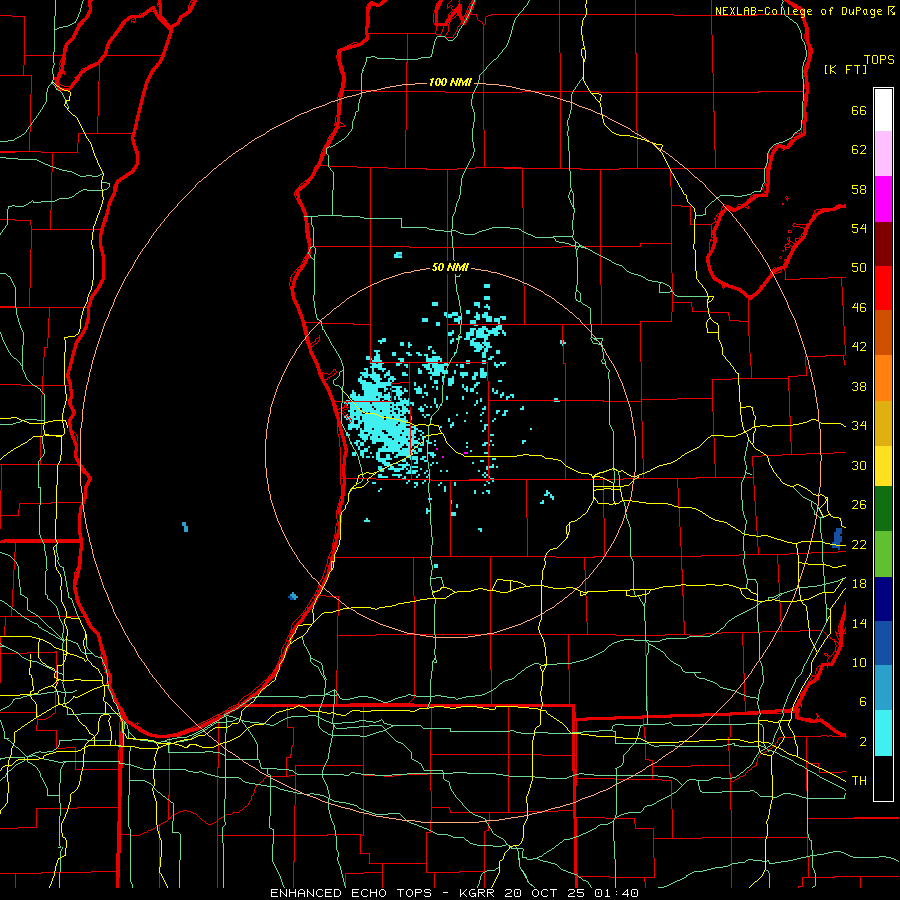This screenshot has width=900, height=900.
Task: Select the dark red legend swatch
Action: pyautogui.click(x=883, y=243)
